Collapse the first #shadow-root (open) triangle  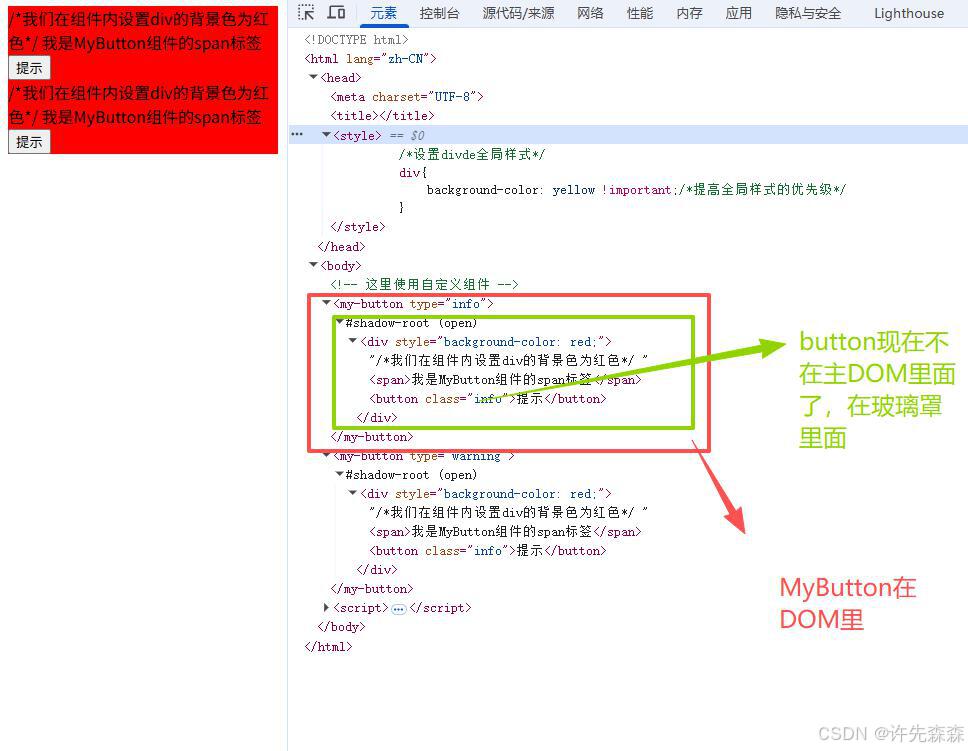(x=340, y=322)
